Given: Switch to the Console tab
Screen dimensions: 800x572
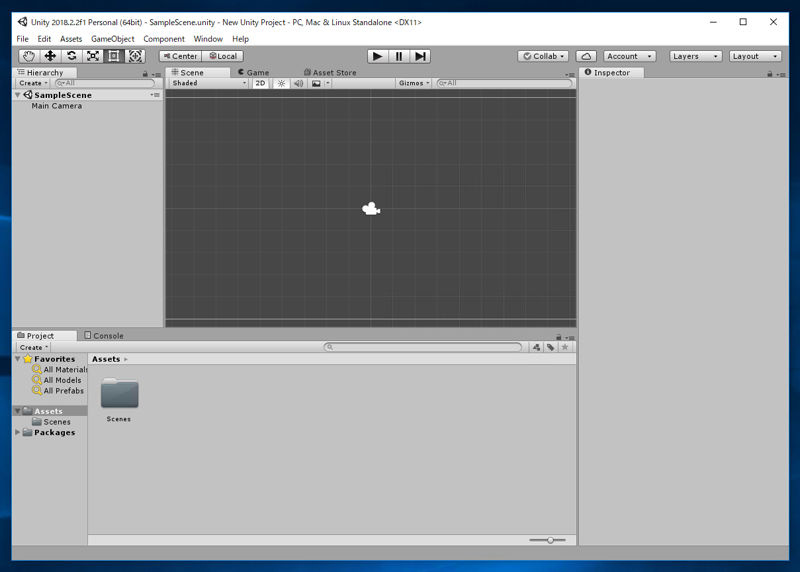Looking at the screenshot, I should (x=104, y=336).
